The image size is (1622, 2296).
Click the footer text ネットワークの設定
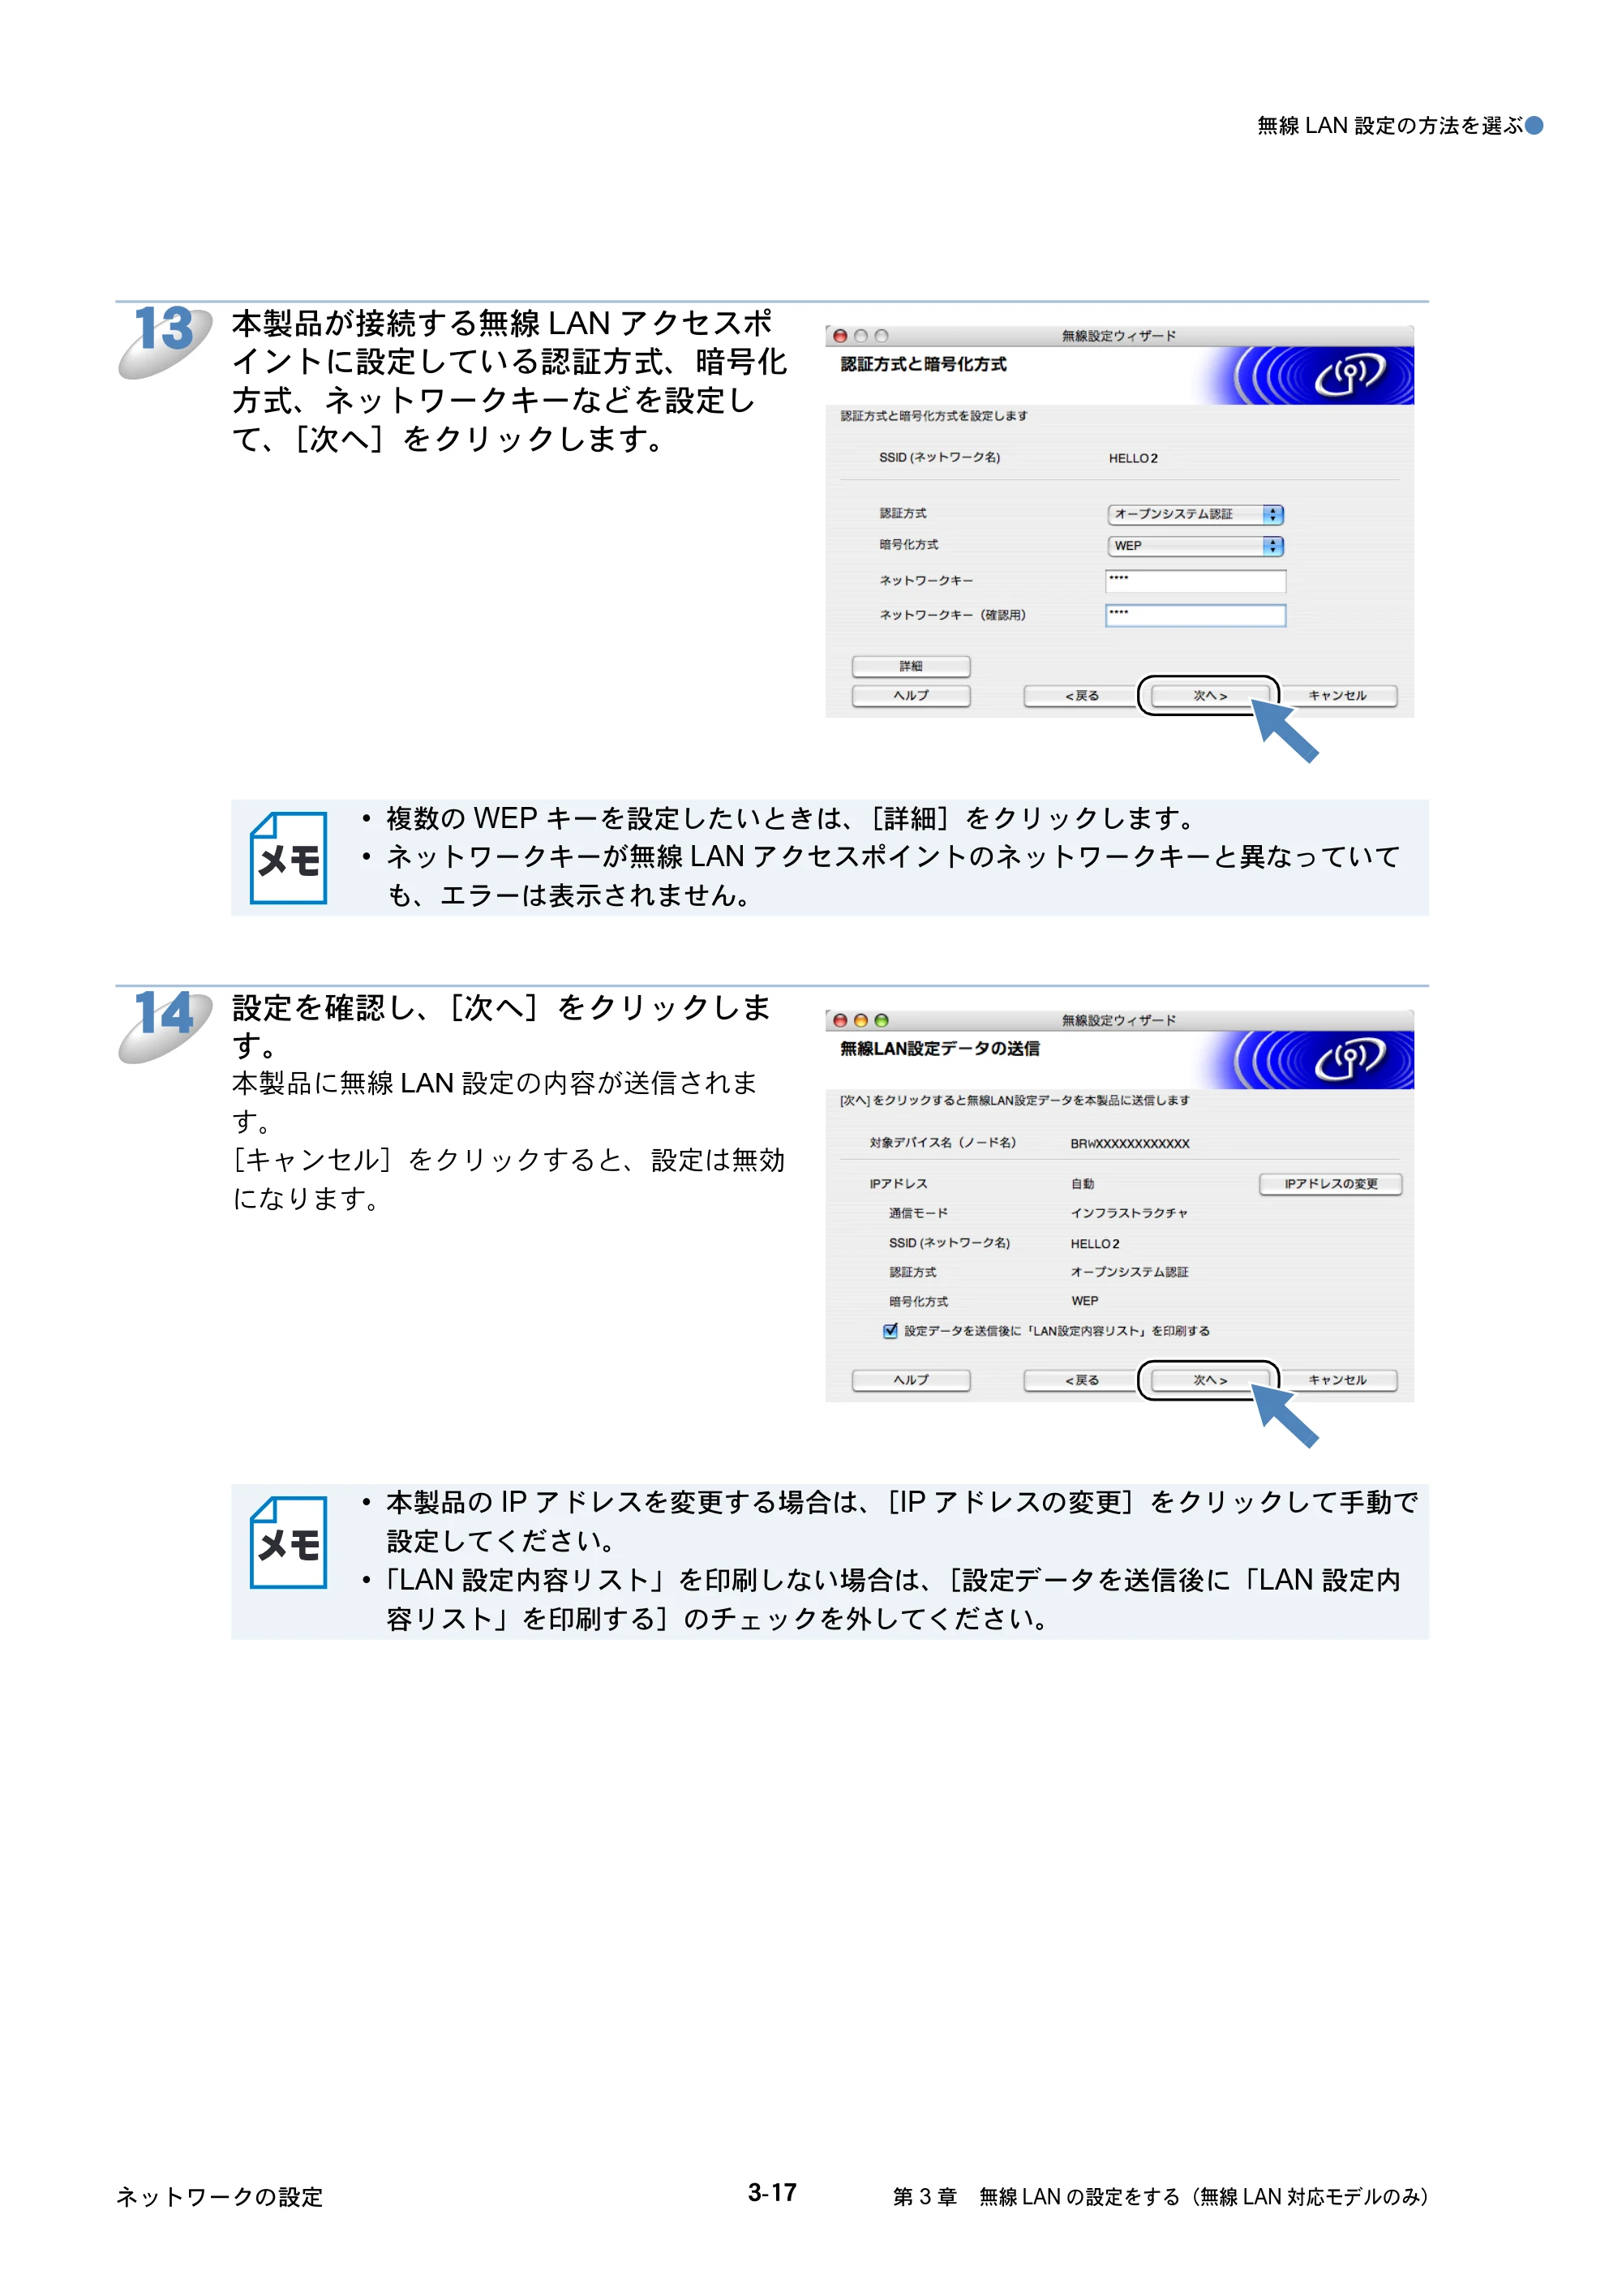[219, 2197]
